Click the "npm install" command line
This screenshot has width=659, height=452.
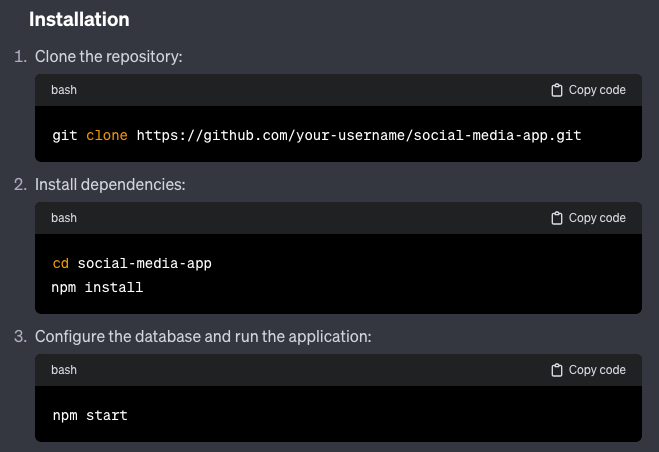click(x=97, y=287)
